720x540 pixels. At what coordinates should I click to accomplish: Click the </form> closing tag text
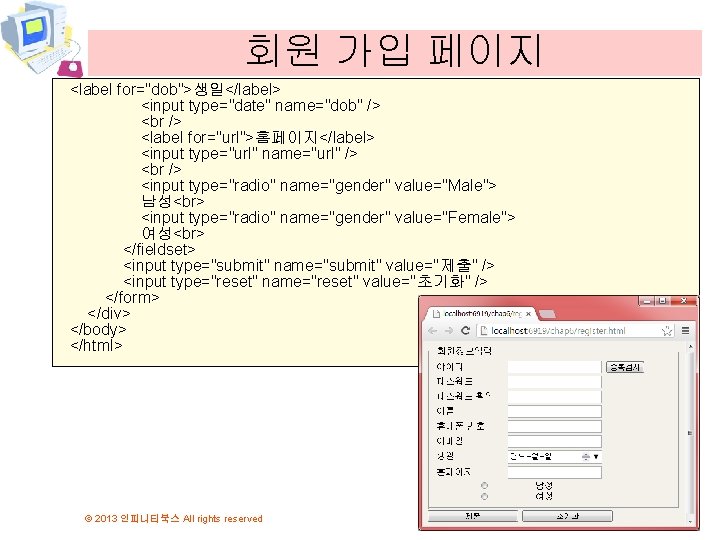point(132,298)
